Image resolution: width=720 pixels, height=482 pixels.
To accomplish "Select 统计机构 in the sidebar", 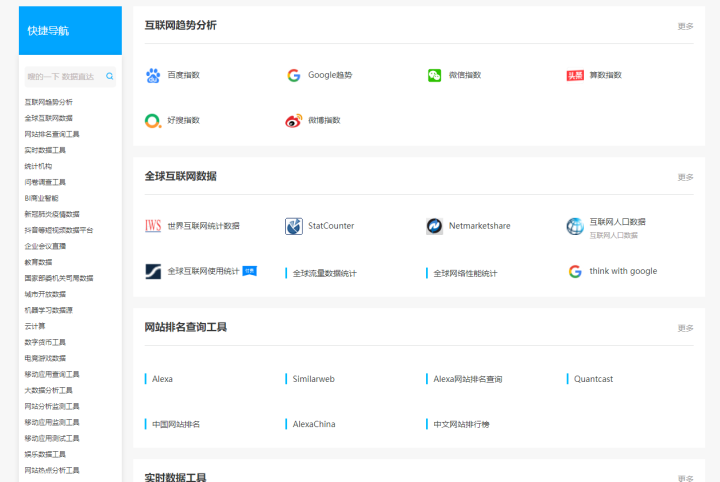I will pyautogui.click(x=38, y=166).
